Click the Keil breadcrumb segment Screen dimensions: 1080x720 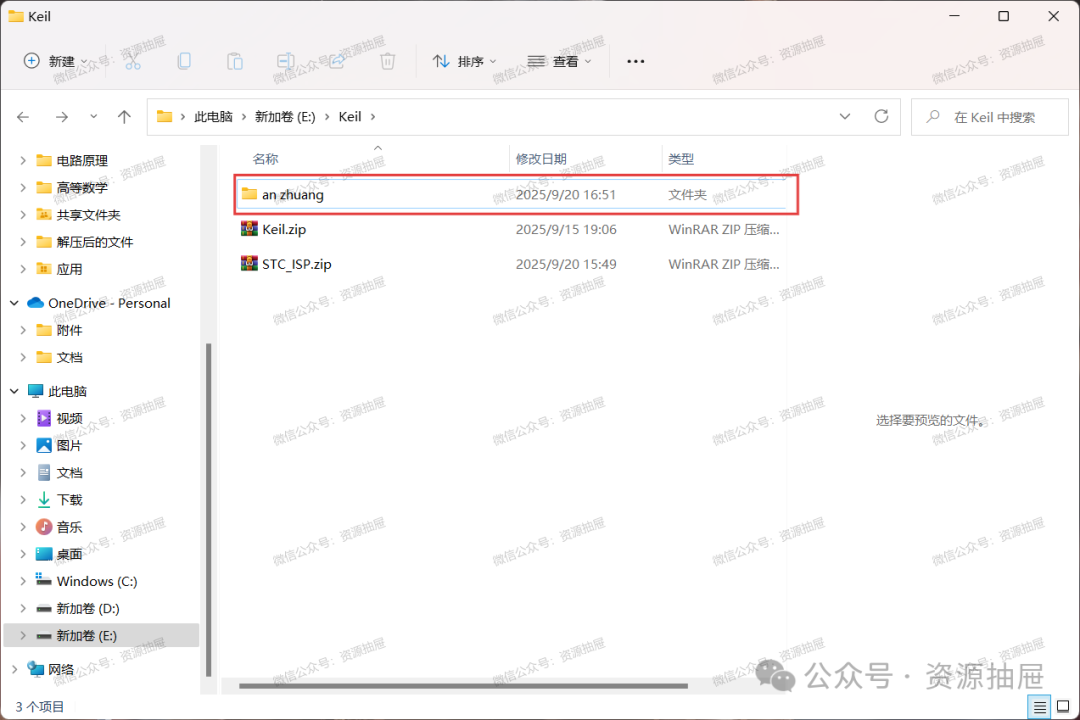[350, 116]
